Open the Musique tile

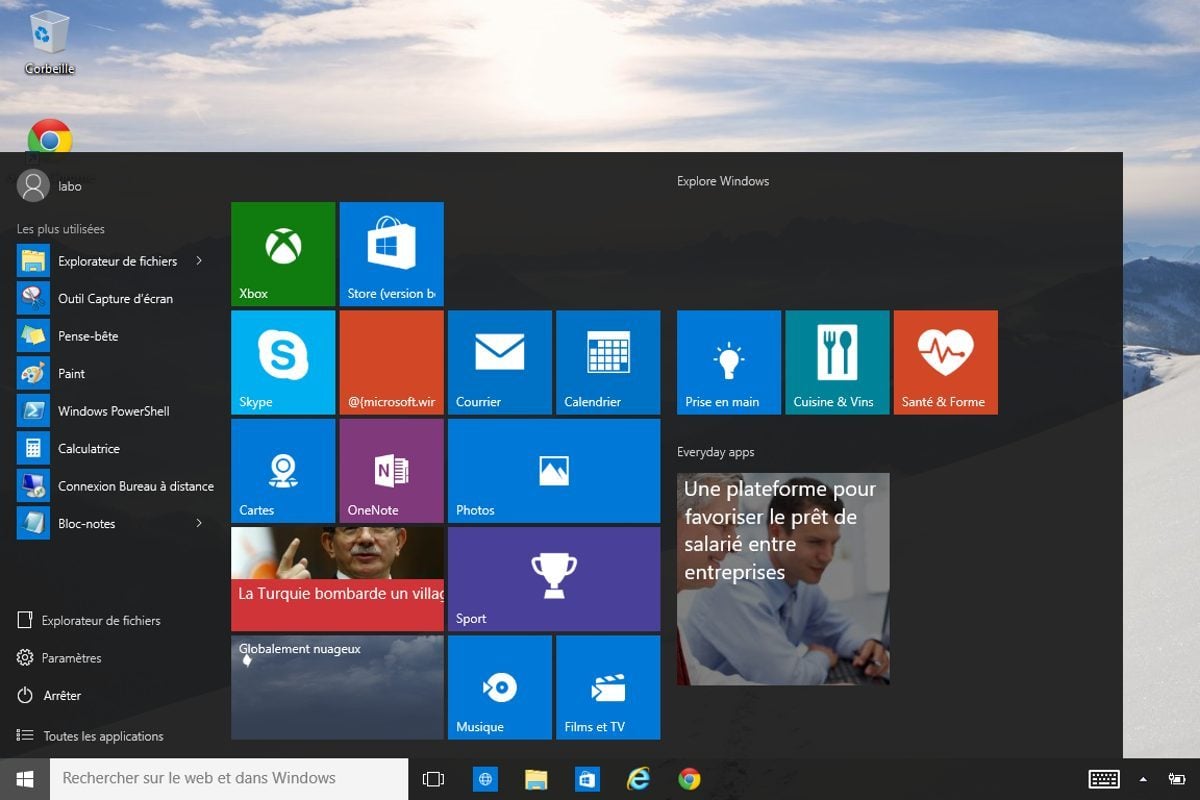pos(500,687)
